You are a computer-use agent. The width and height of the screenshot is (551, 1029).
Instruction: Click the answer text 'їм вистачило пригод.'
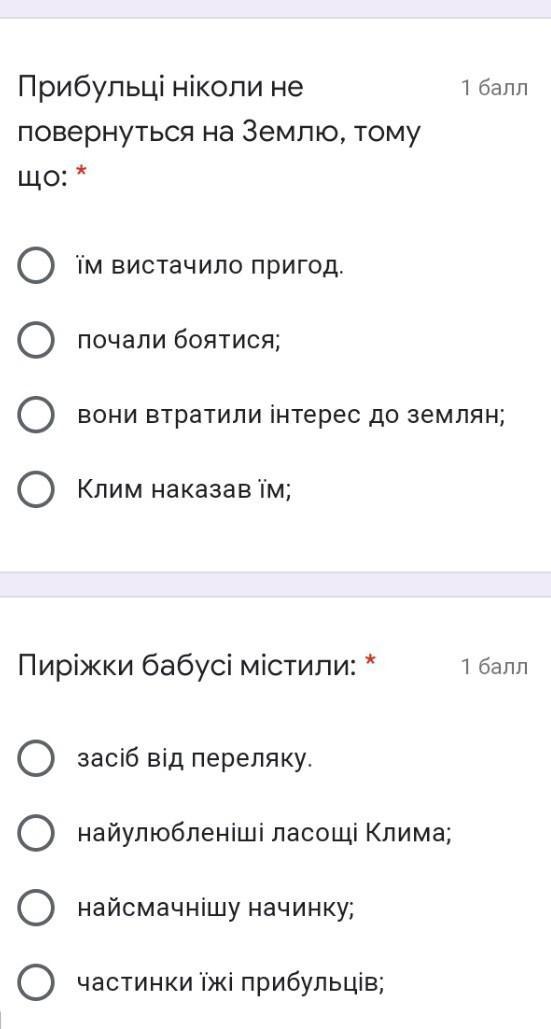[211, 266]
